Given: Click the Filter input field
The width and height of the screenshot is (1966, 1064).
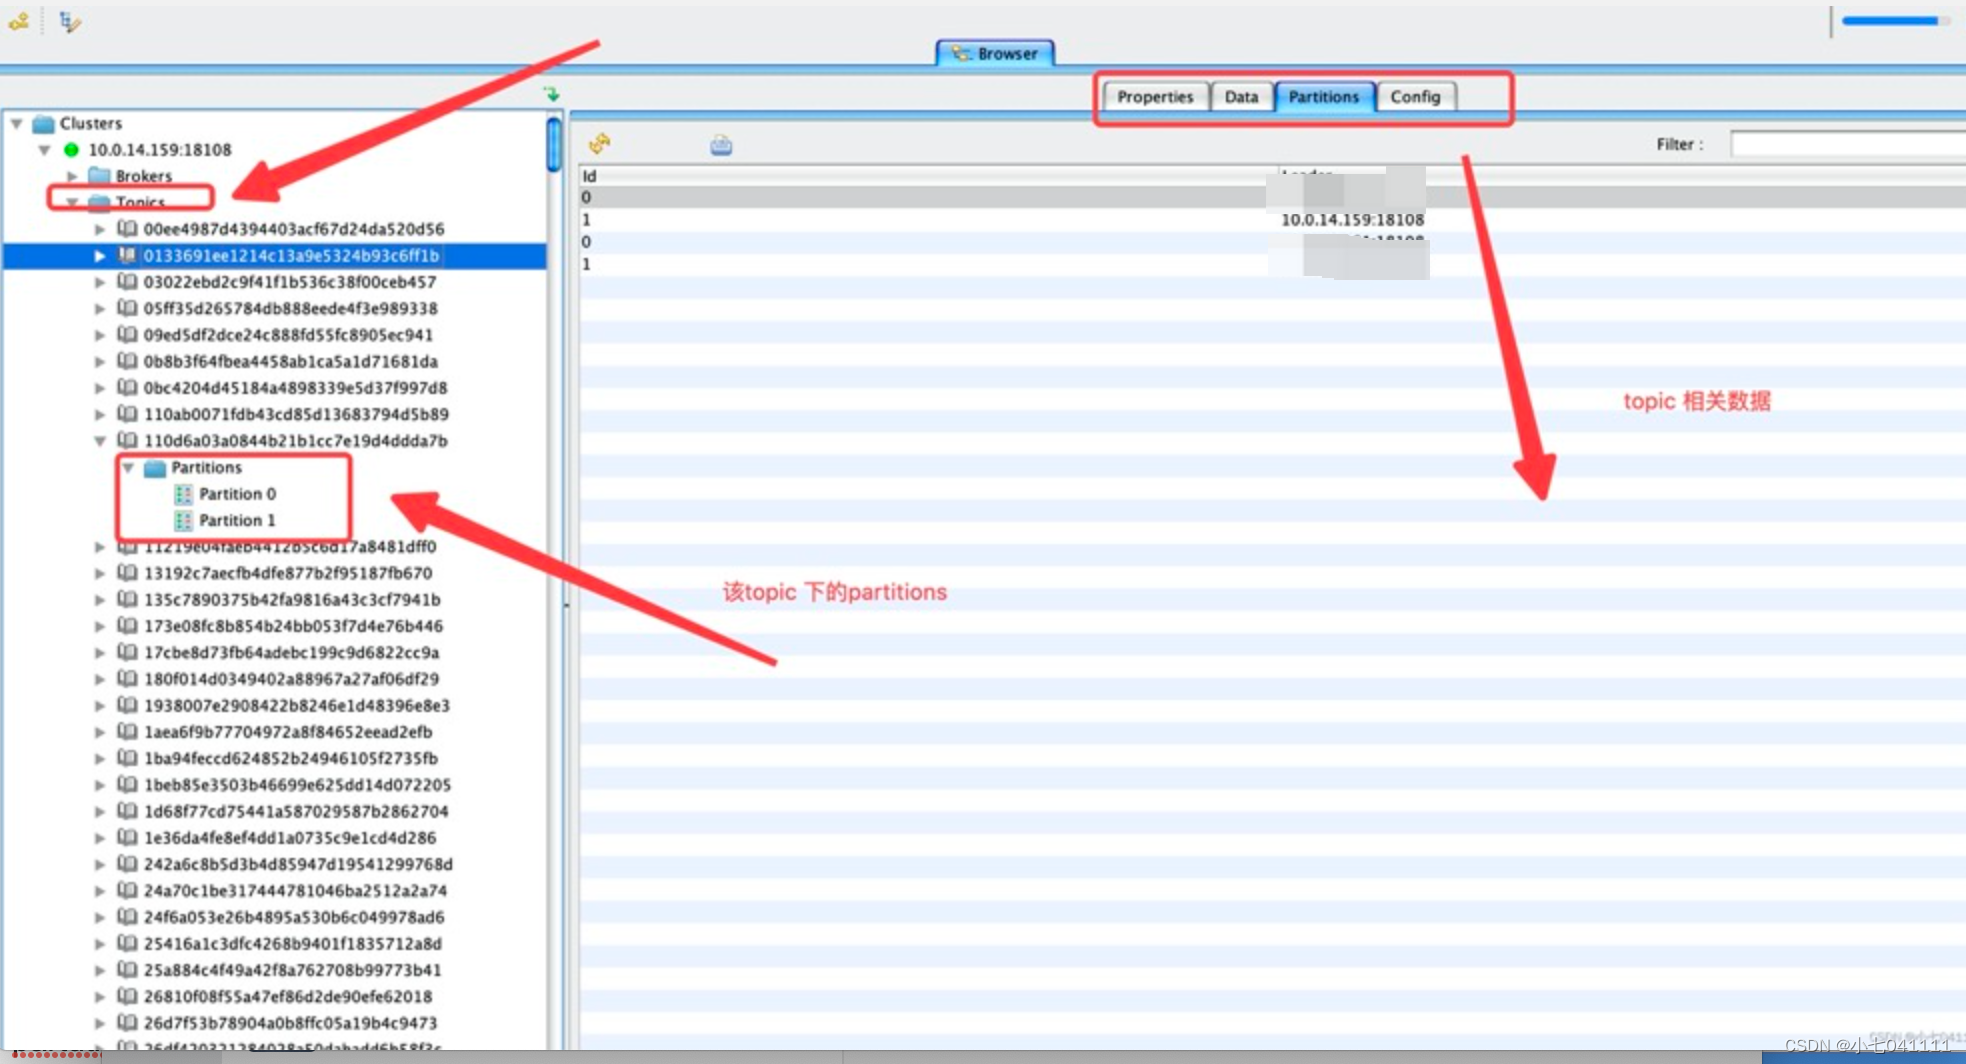Looking at the screenshot, I should click(1847, 144).
